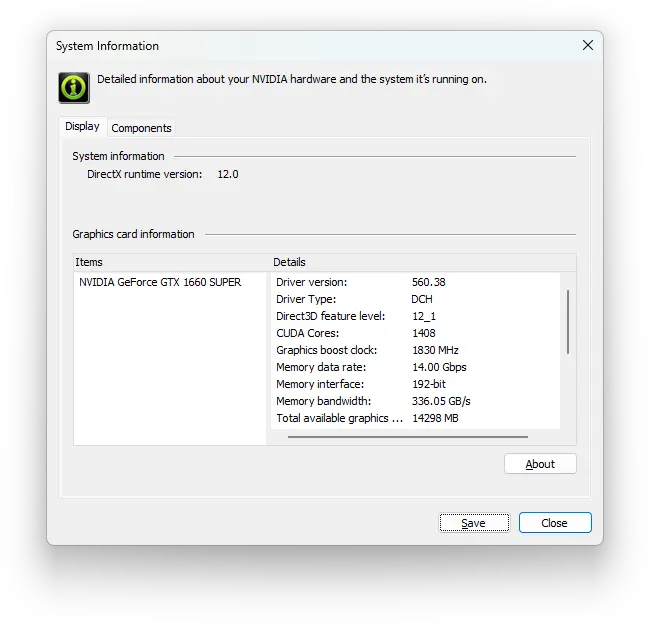Click the Items column header
Viewport: 649px width, 625px height.
pyautogui.click(x=89, y=262)
